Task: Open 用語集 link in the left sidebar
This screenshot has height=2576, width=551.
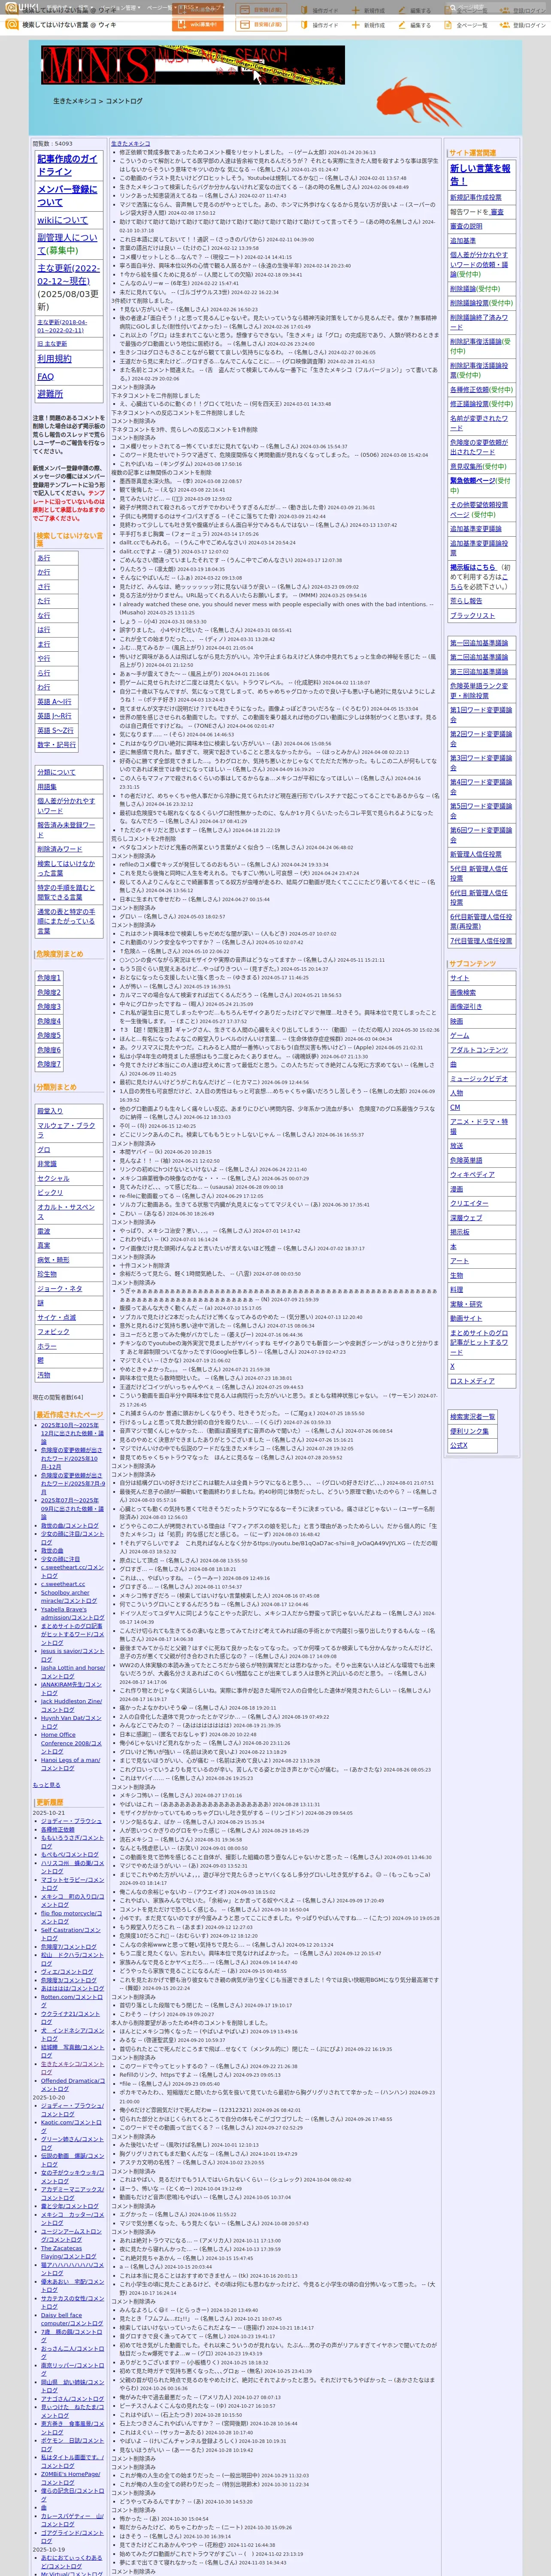Action: tap(47, 787)
